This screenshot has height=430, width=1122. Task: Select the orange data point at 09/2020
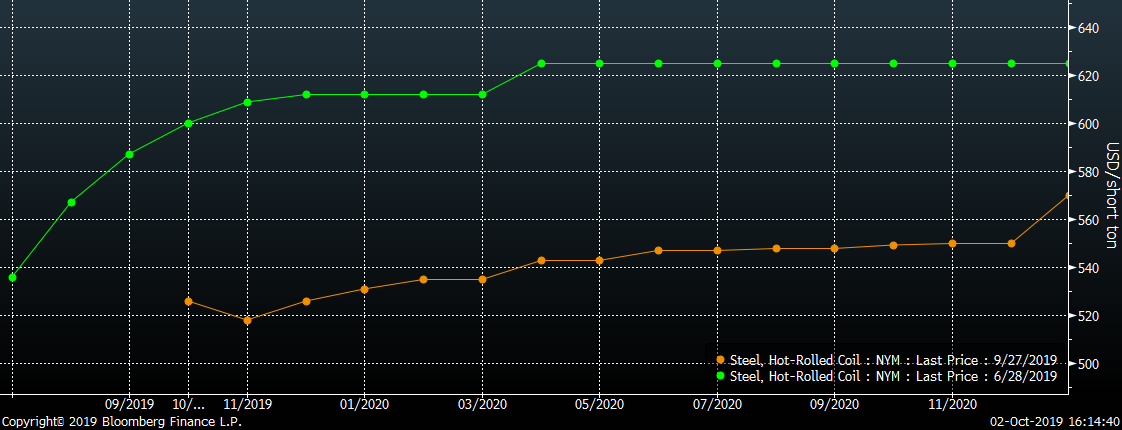pyautogui.click(x=834, y=248)
